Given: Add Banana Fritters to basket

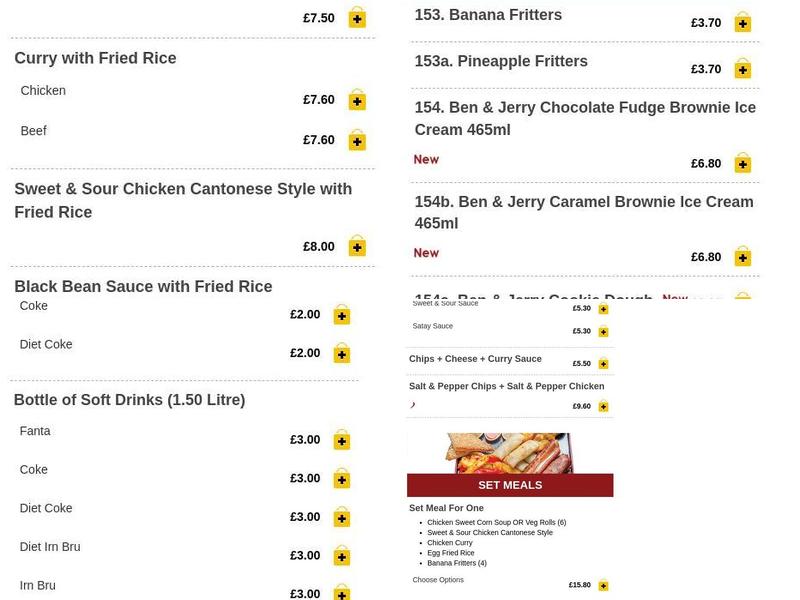Looking at the screenshot, I should [742, 22].
